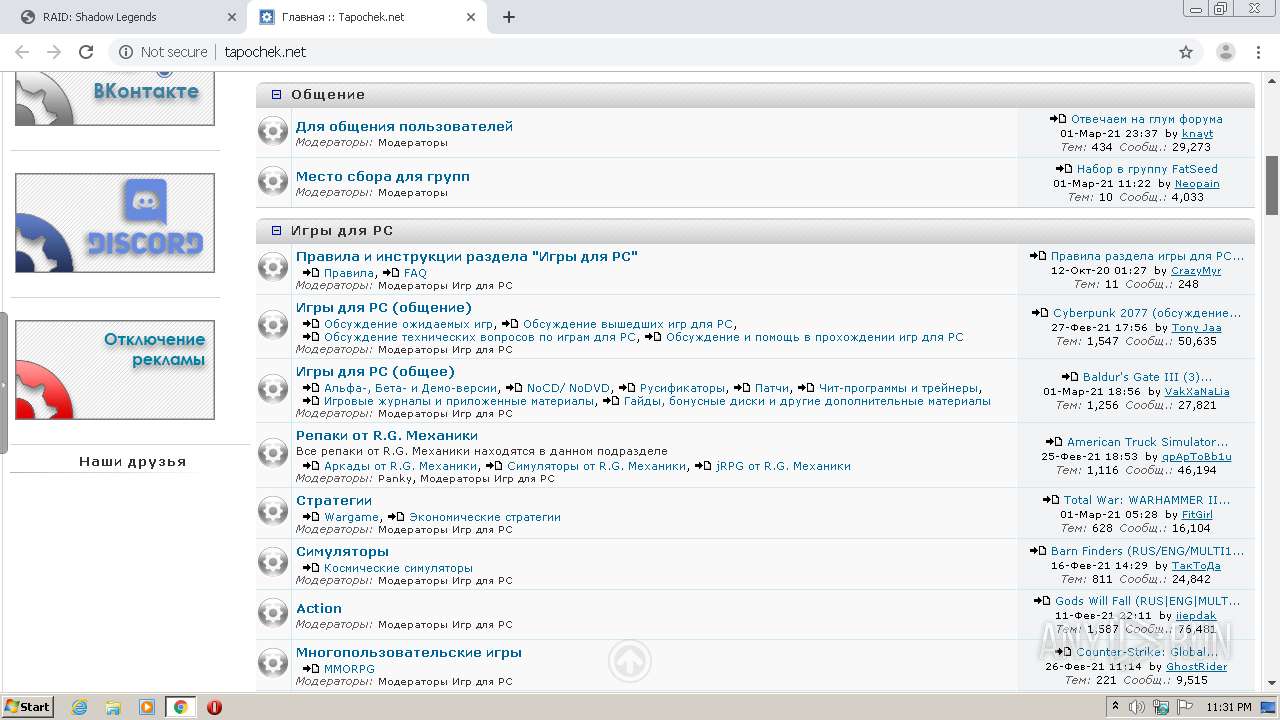Screen dimensions: 1280x720
Task: Open Репаки от R.G. Механики forum
Action: tap(386, 436)
